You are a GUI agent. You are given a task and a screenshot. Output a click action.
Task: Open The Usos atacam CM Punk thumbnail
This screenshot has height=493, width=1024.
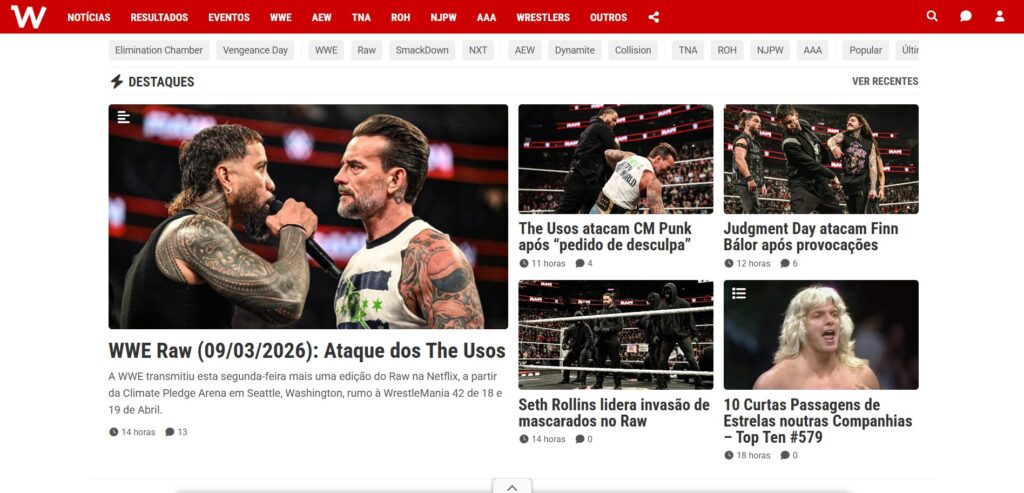[x=616, y=159]
